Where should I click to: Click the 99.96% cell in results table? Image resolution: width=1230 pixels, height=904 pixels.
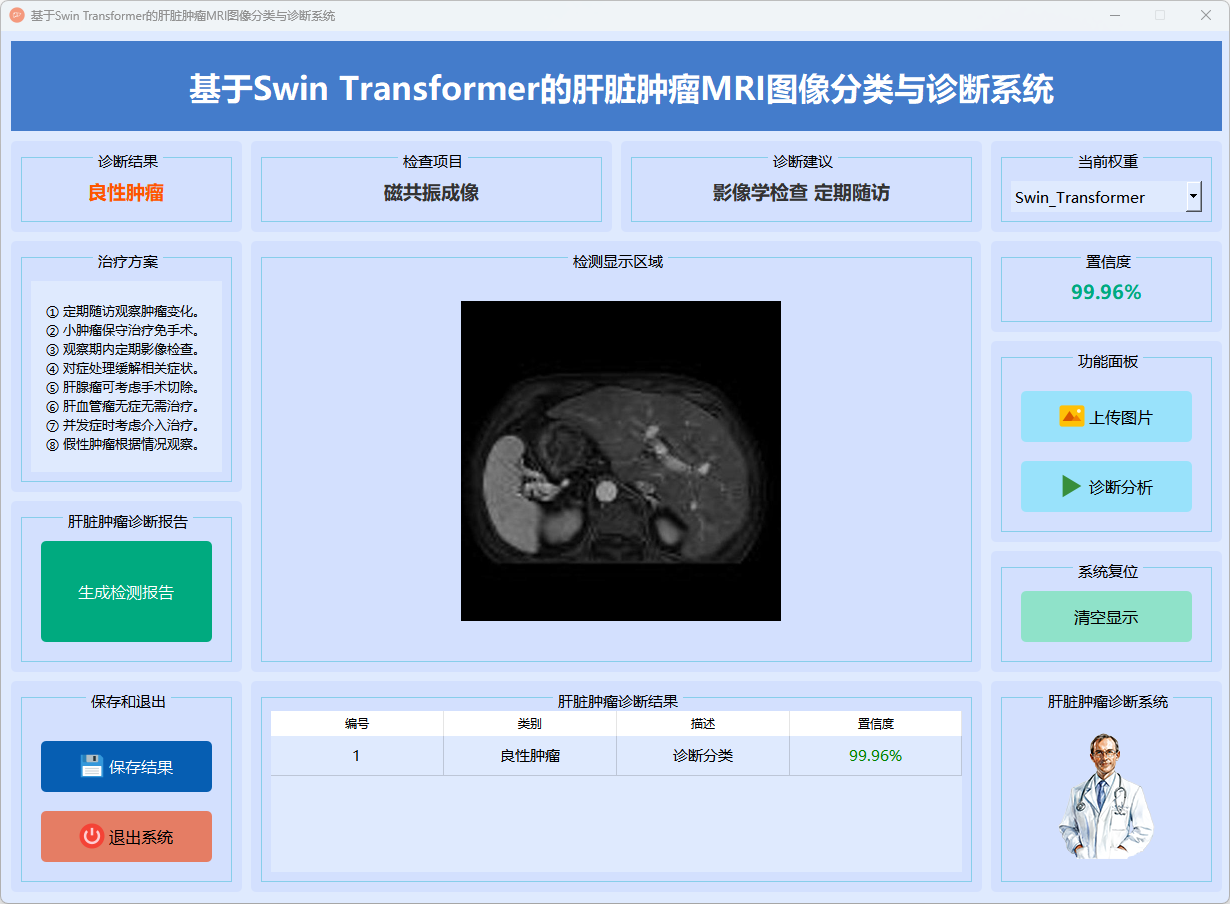(875, 756)
